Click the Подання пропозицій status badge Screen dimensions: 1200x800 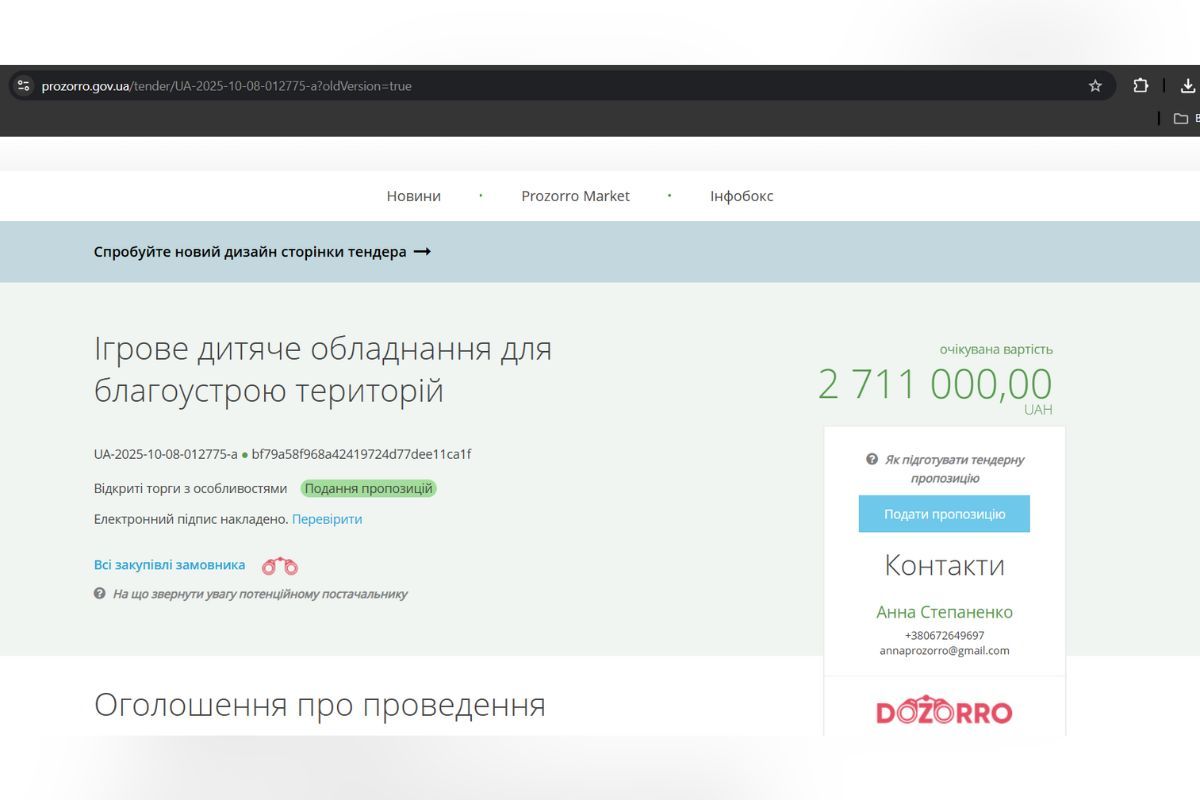pyautogui.click(x=368, y=489)
